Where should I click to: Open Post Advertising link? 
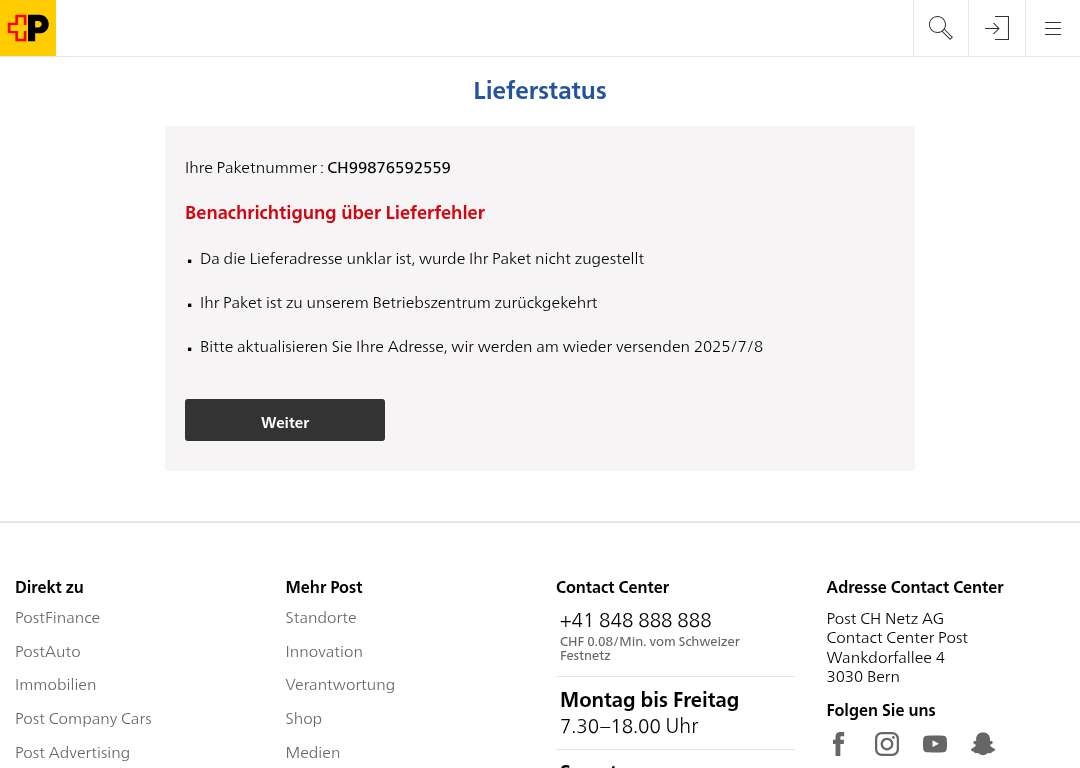pyautogui.click(x=72, y=752)
